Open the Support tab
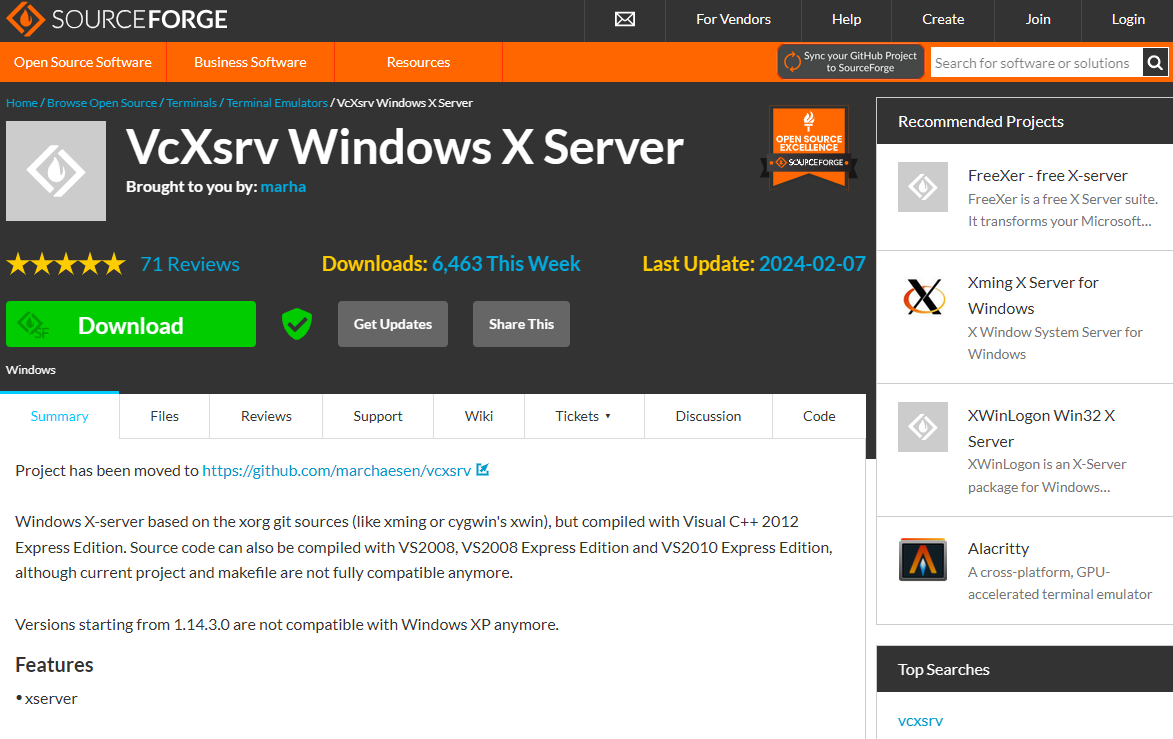The image size is (1173, 739). (x=378, y=416)
